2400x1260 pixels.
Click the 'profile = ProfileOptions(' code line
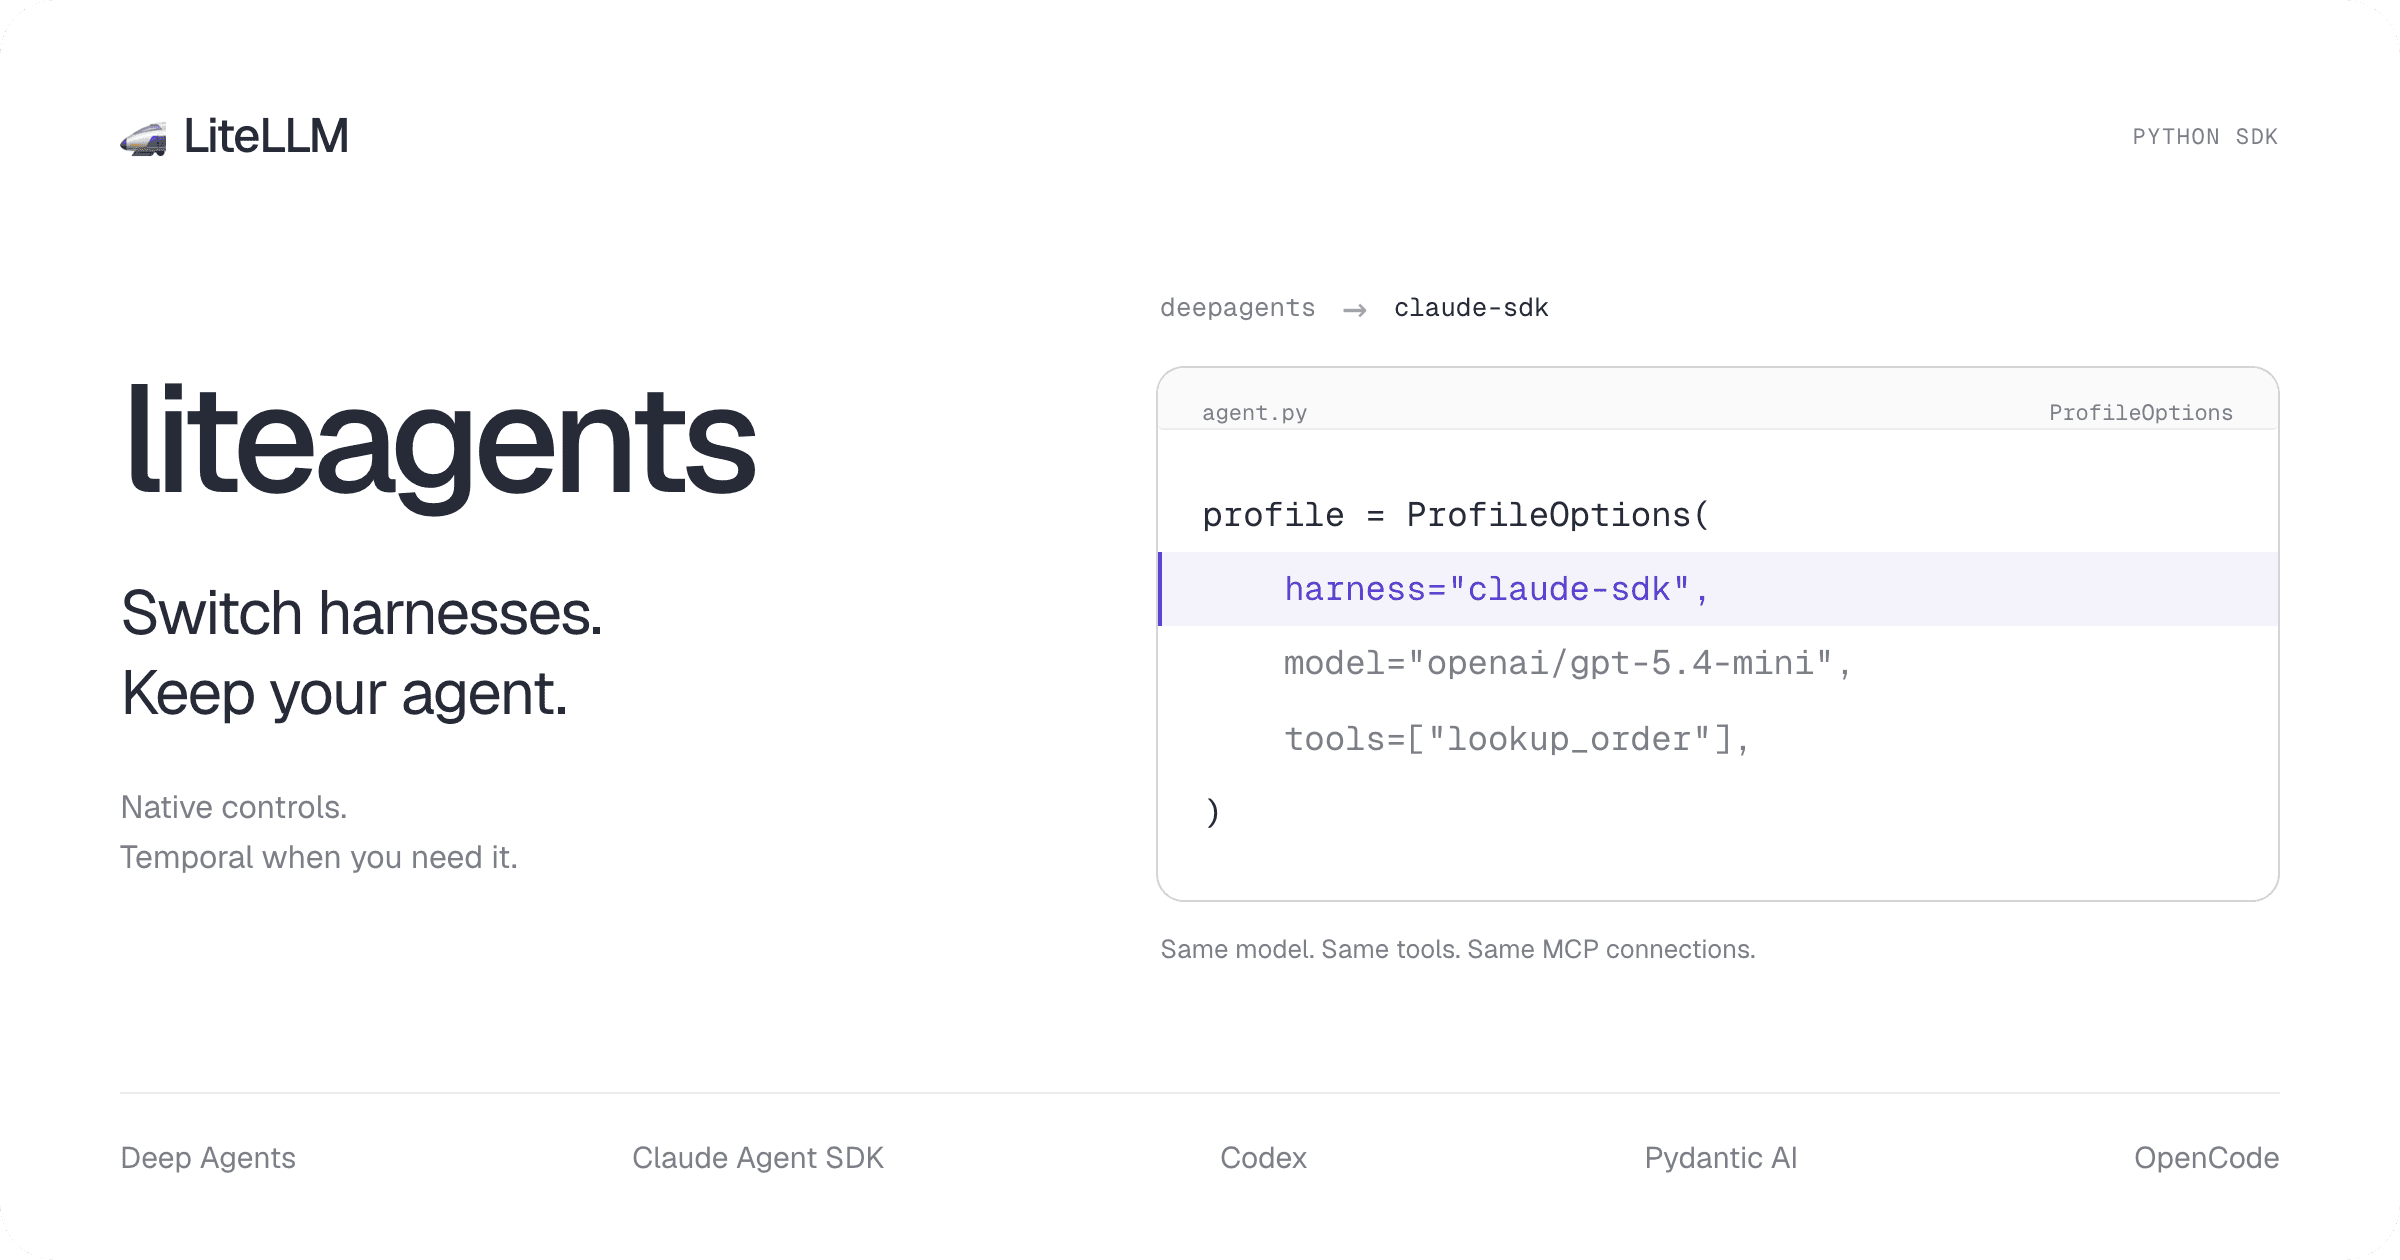(1456, 515)
